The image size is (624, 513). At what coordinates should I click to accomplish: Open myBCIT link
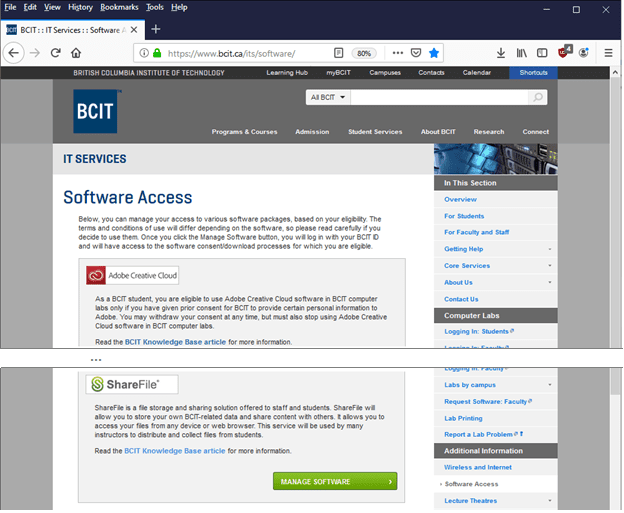click(338, 72)
